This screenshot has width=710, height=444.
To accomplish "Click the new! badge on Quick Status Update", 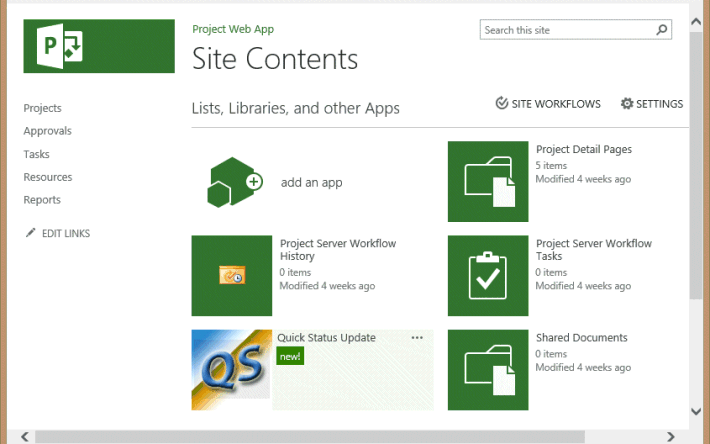I will (x=290, y=356).
